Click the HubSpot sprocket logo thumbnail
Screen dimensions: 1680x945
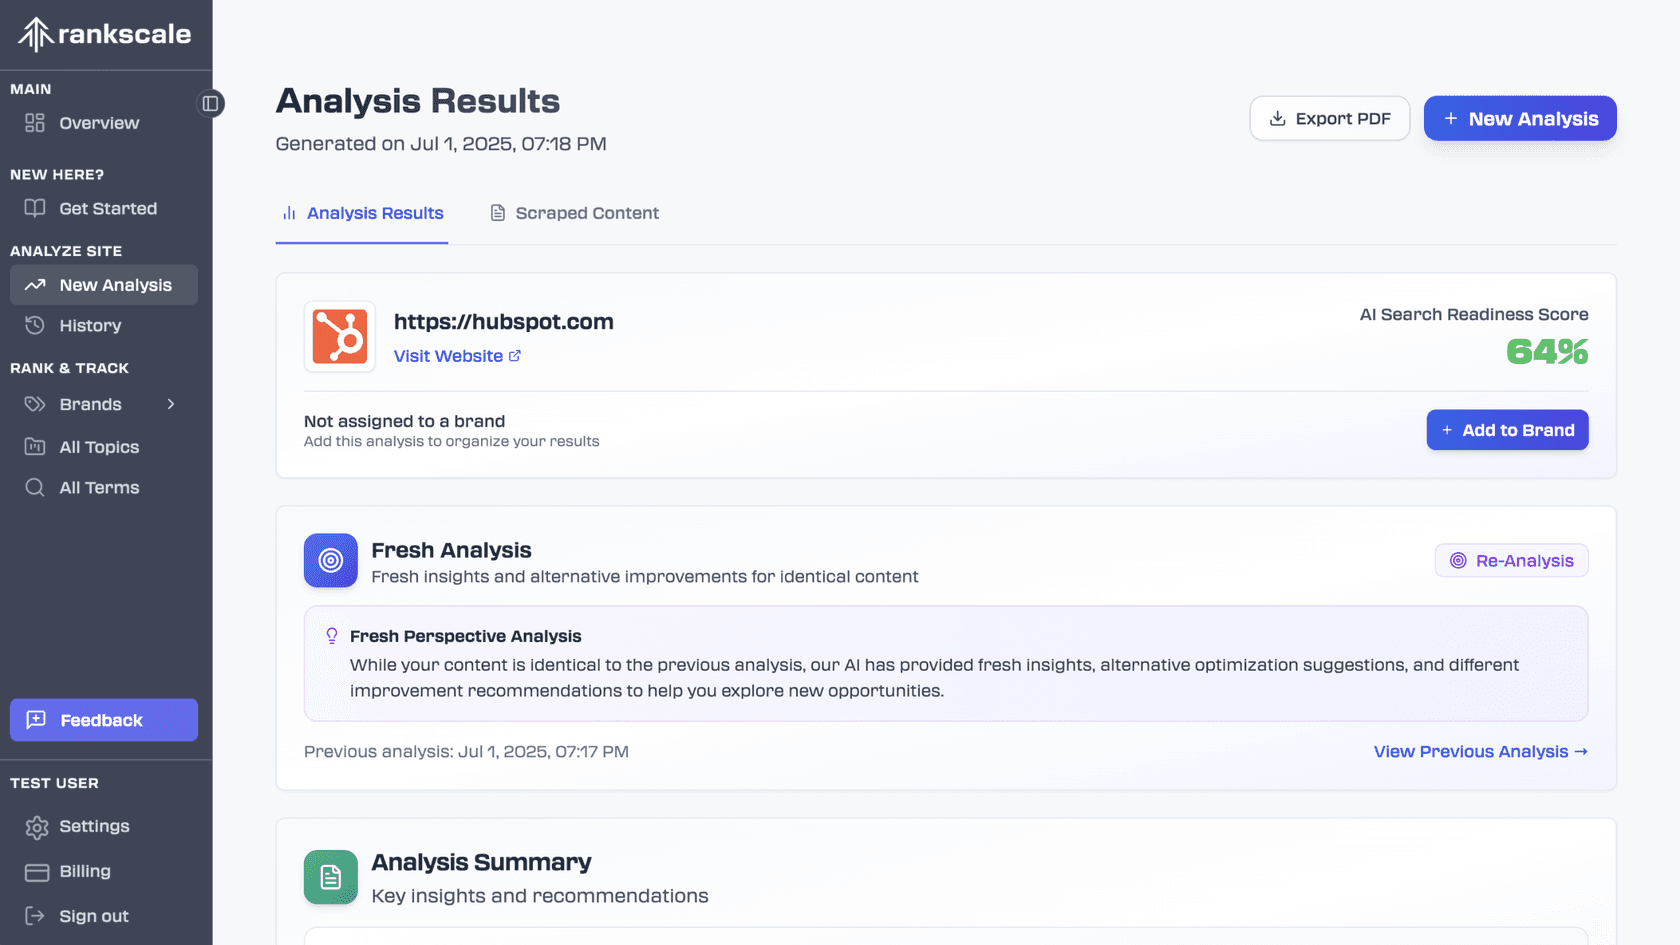[x=339, y=337]
